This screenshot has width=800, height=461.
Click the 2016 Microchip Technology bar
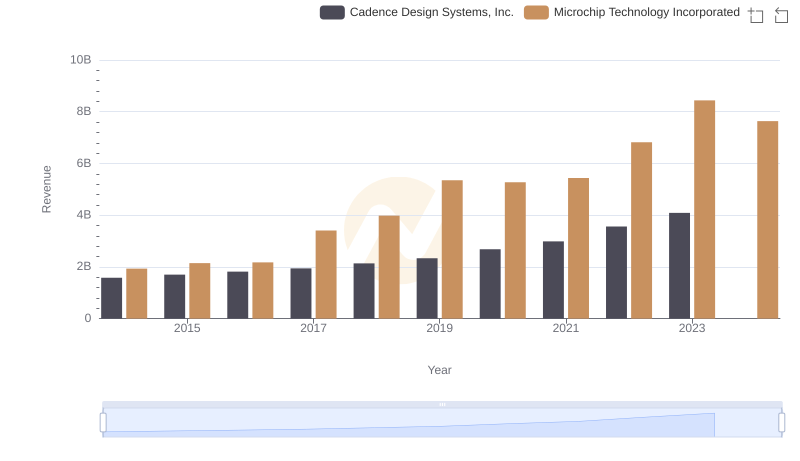click(x=263, y=291)
